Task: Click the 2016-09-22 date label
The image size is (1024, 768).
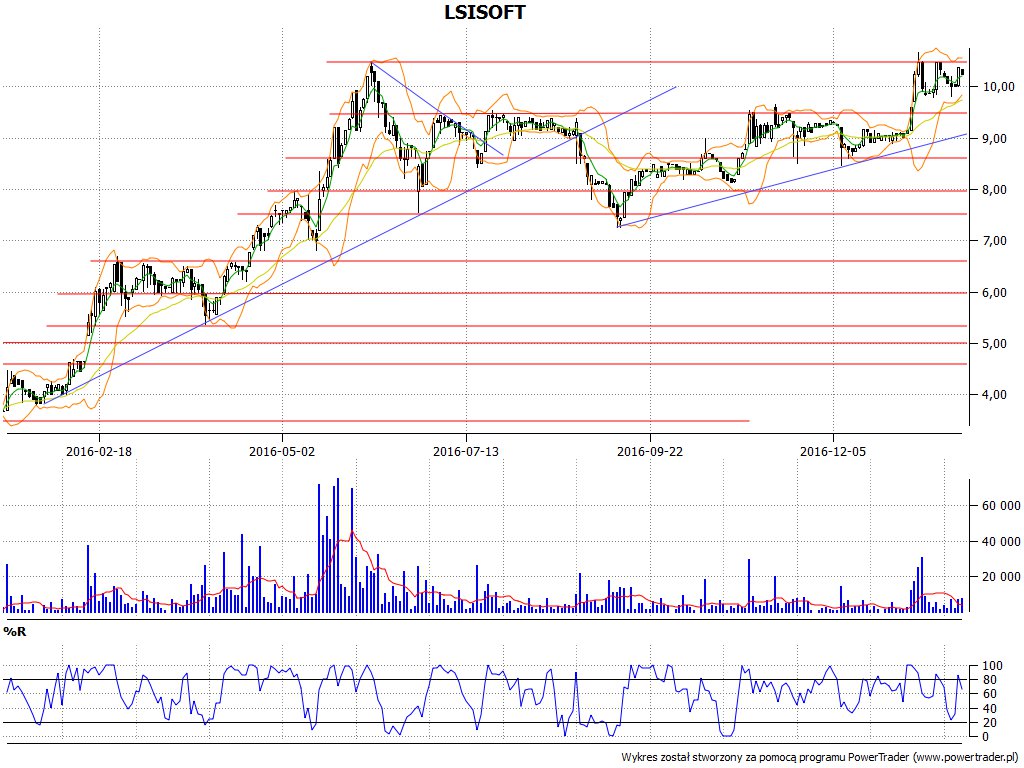Action: pyautogui.click(x=650, y=451)
